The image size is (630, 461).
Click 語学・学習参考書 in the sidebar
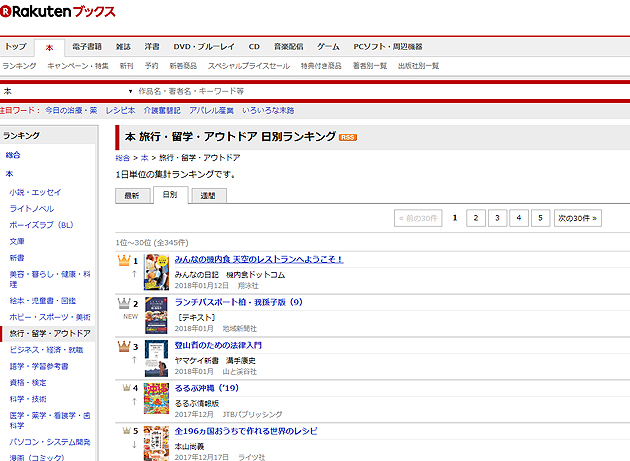coord(39,367)
